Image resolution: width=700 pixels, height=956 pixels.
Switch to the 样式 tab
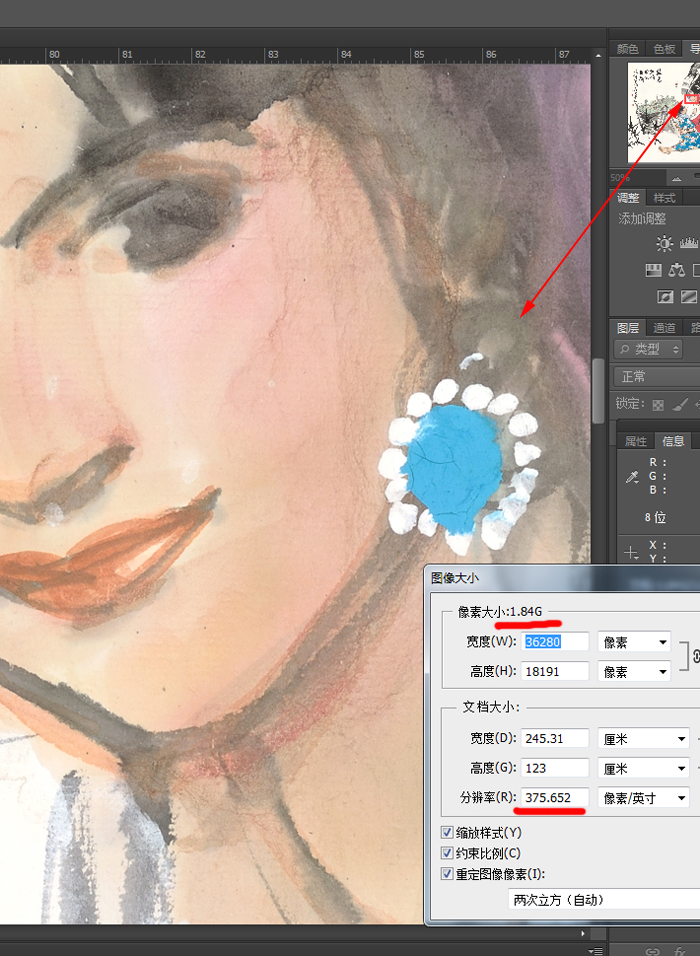tap(664, 198)
